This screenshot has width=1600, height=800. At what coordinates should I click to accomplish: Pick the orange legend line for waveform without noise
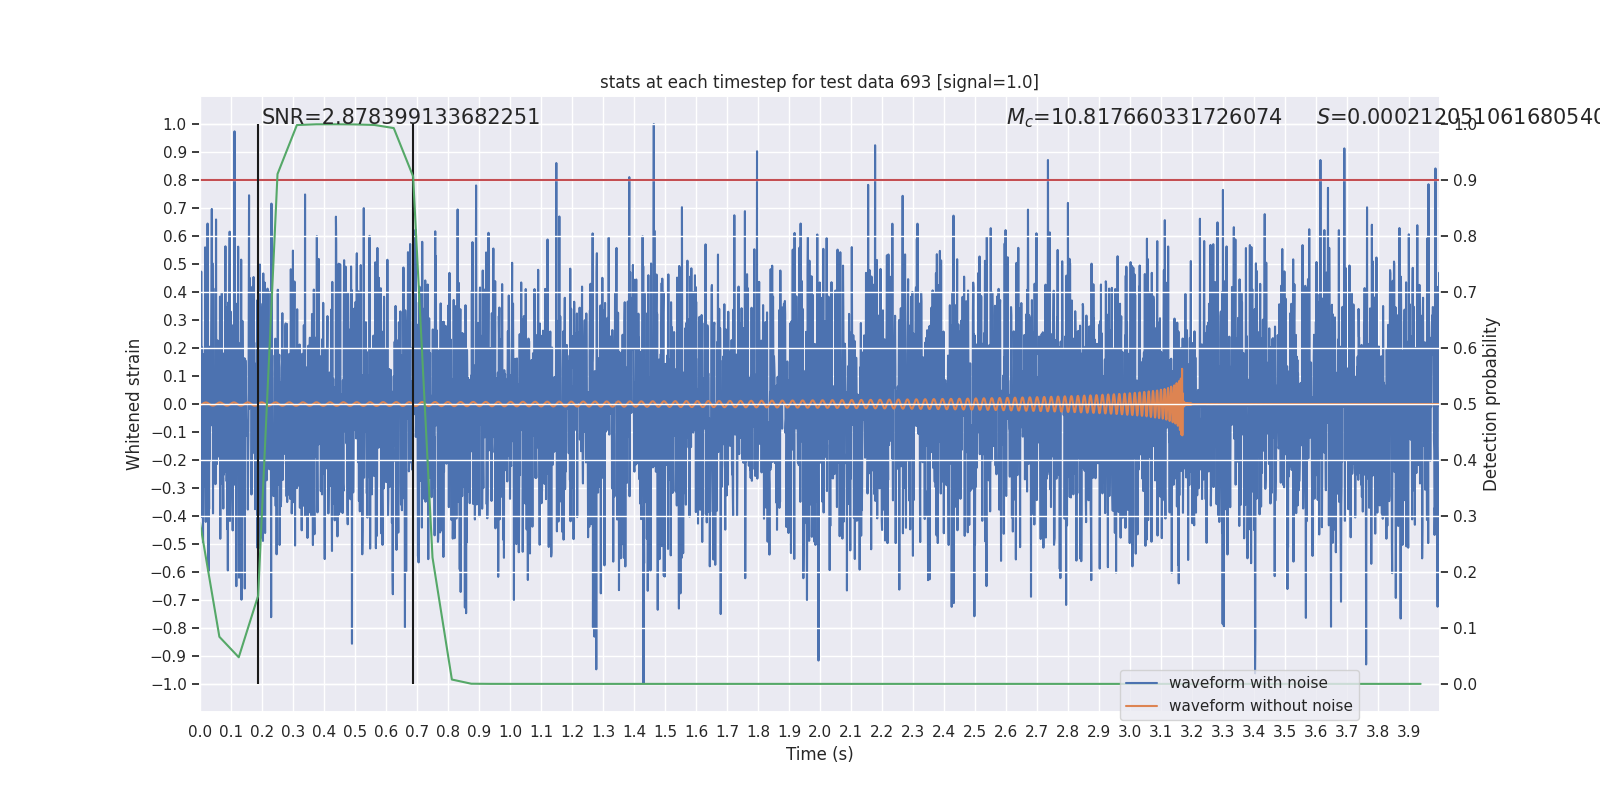[x=1141, y=706]
